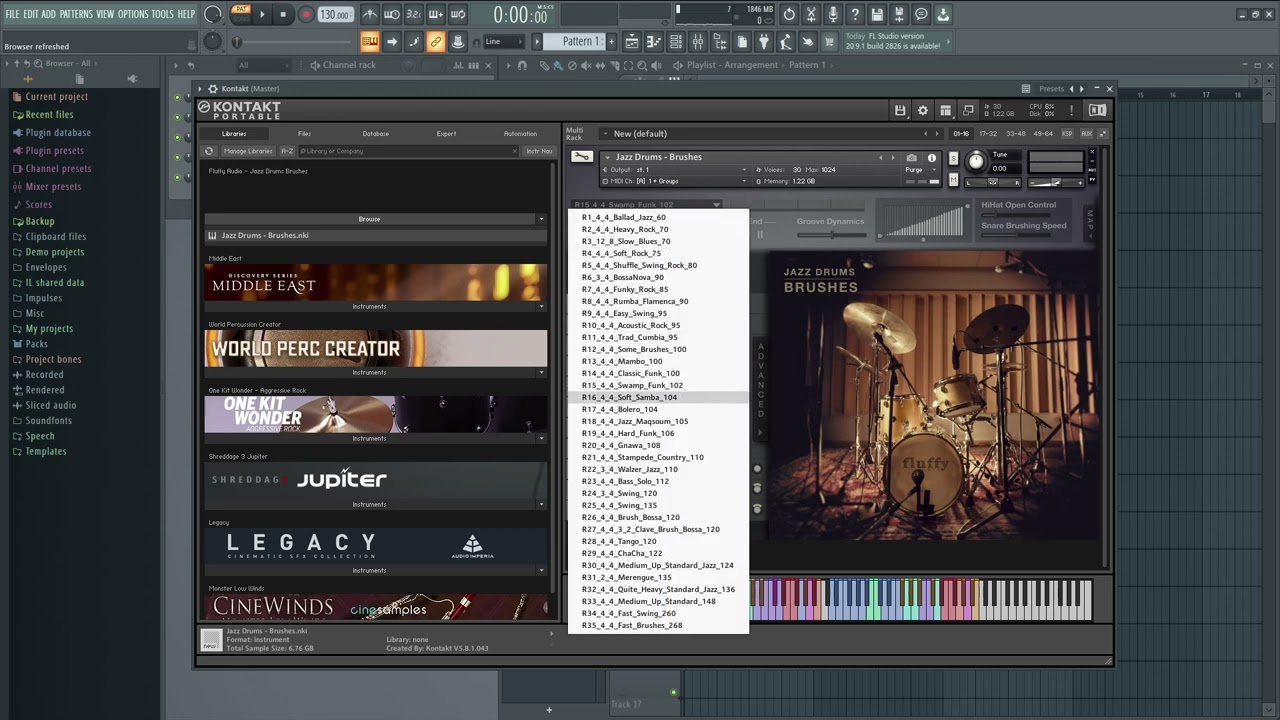Viewport: 1280px width, 720px height.
Task: Click the metronome icon in toolbar
Action: [x=370, y=15]
